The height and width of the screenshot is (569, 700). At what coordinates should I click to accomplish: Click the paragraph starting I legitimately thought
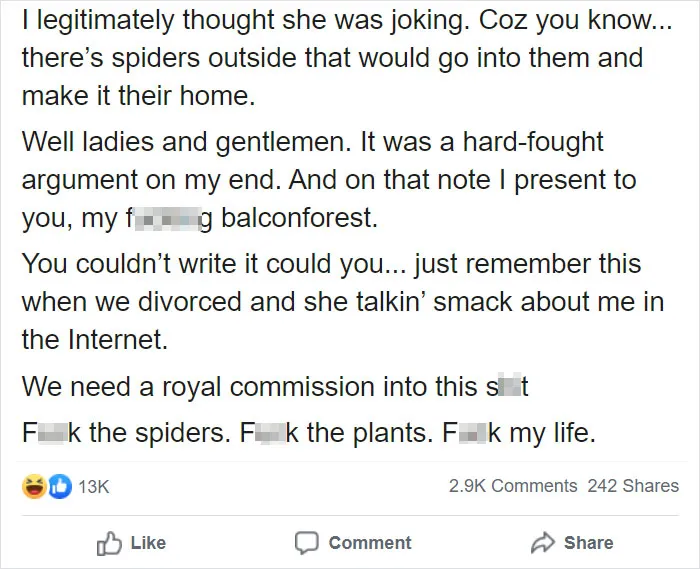pos(346,58)
